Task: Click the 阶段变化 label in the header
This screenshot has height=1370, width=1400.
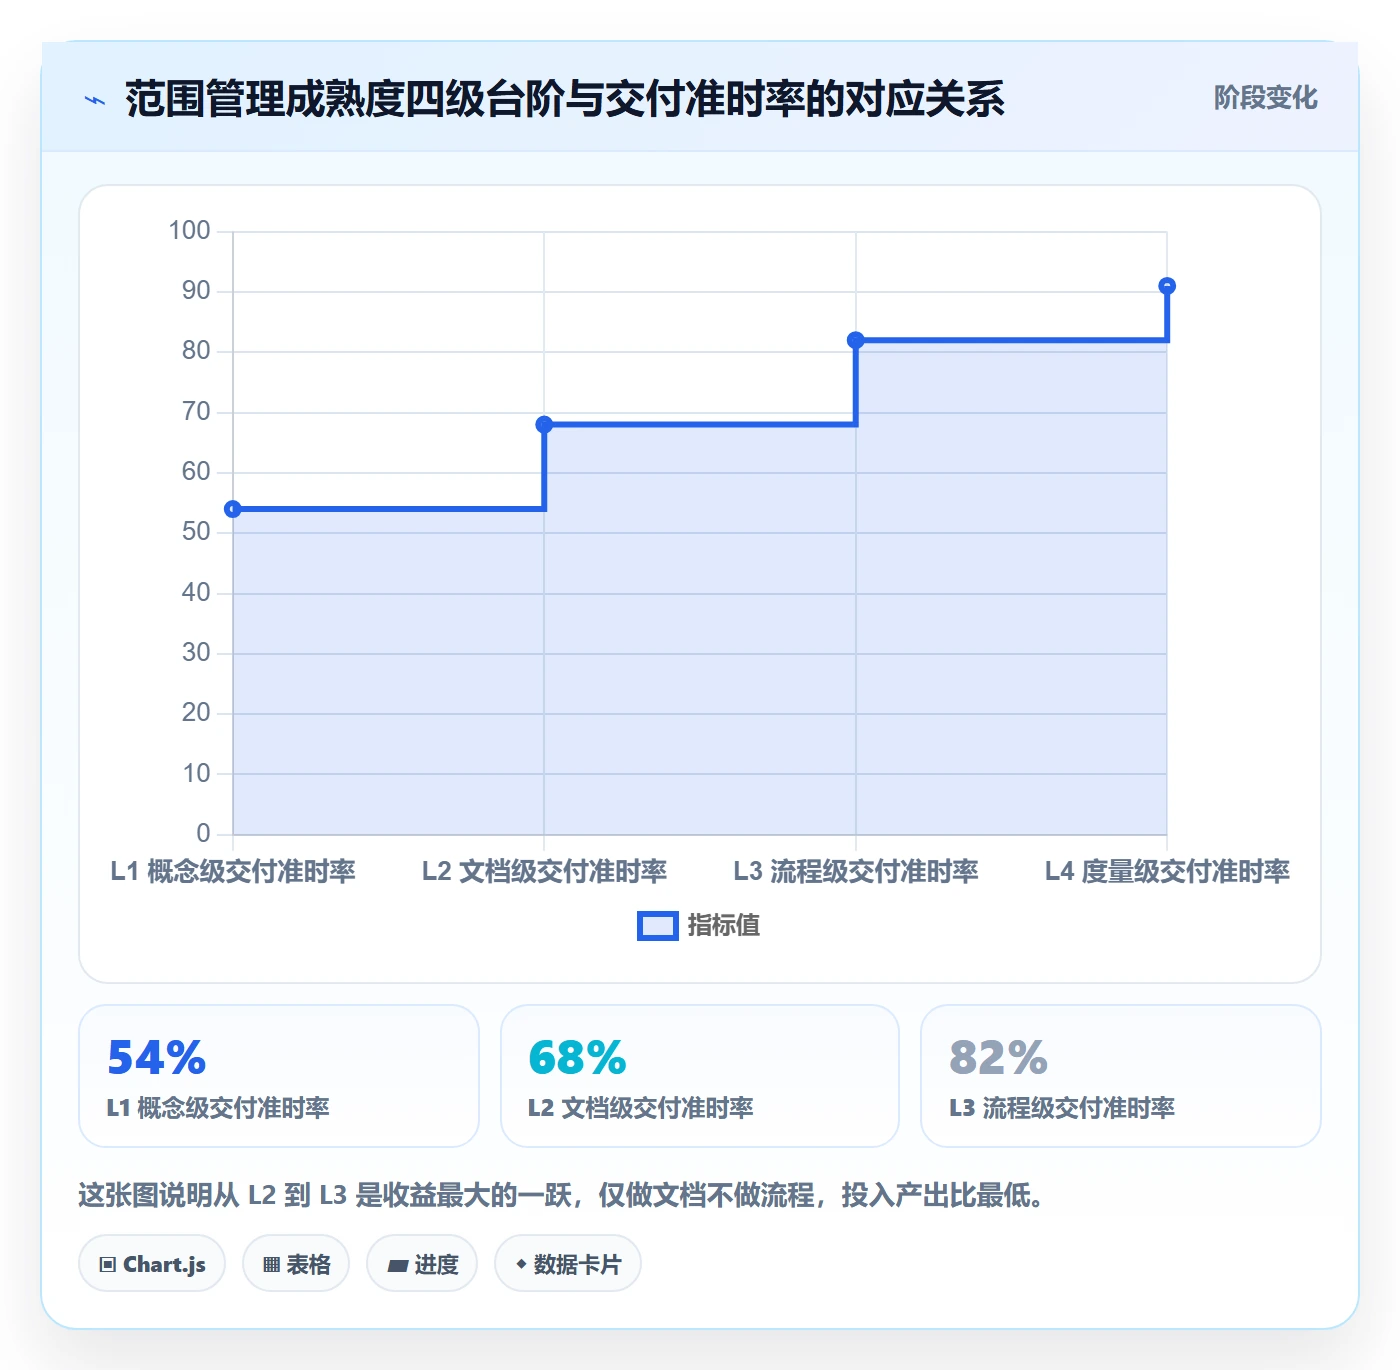Action: (1265, 98)
